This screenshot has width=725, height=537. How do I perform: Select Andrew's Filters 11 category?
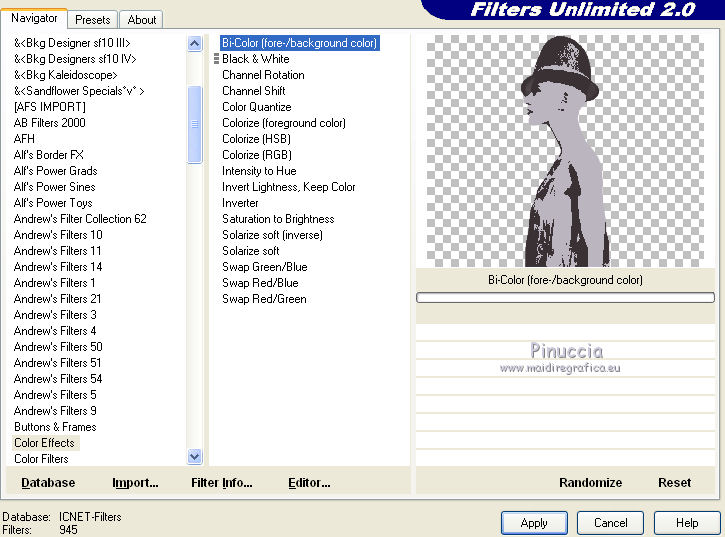[x=57, y=251]
